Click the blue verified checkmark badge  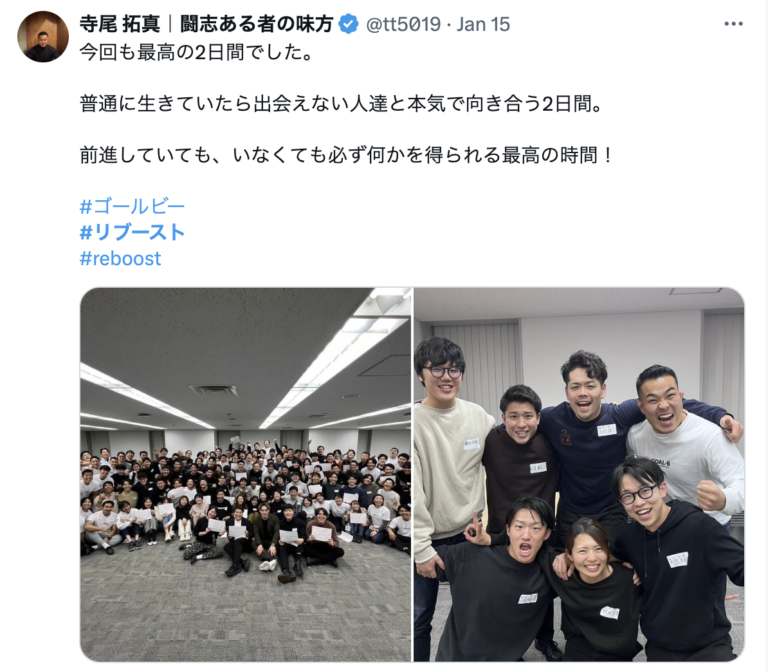click(x=348, y=24)
